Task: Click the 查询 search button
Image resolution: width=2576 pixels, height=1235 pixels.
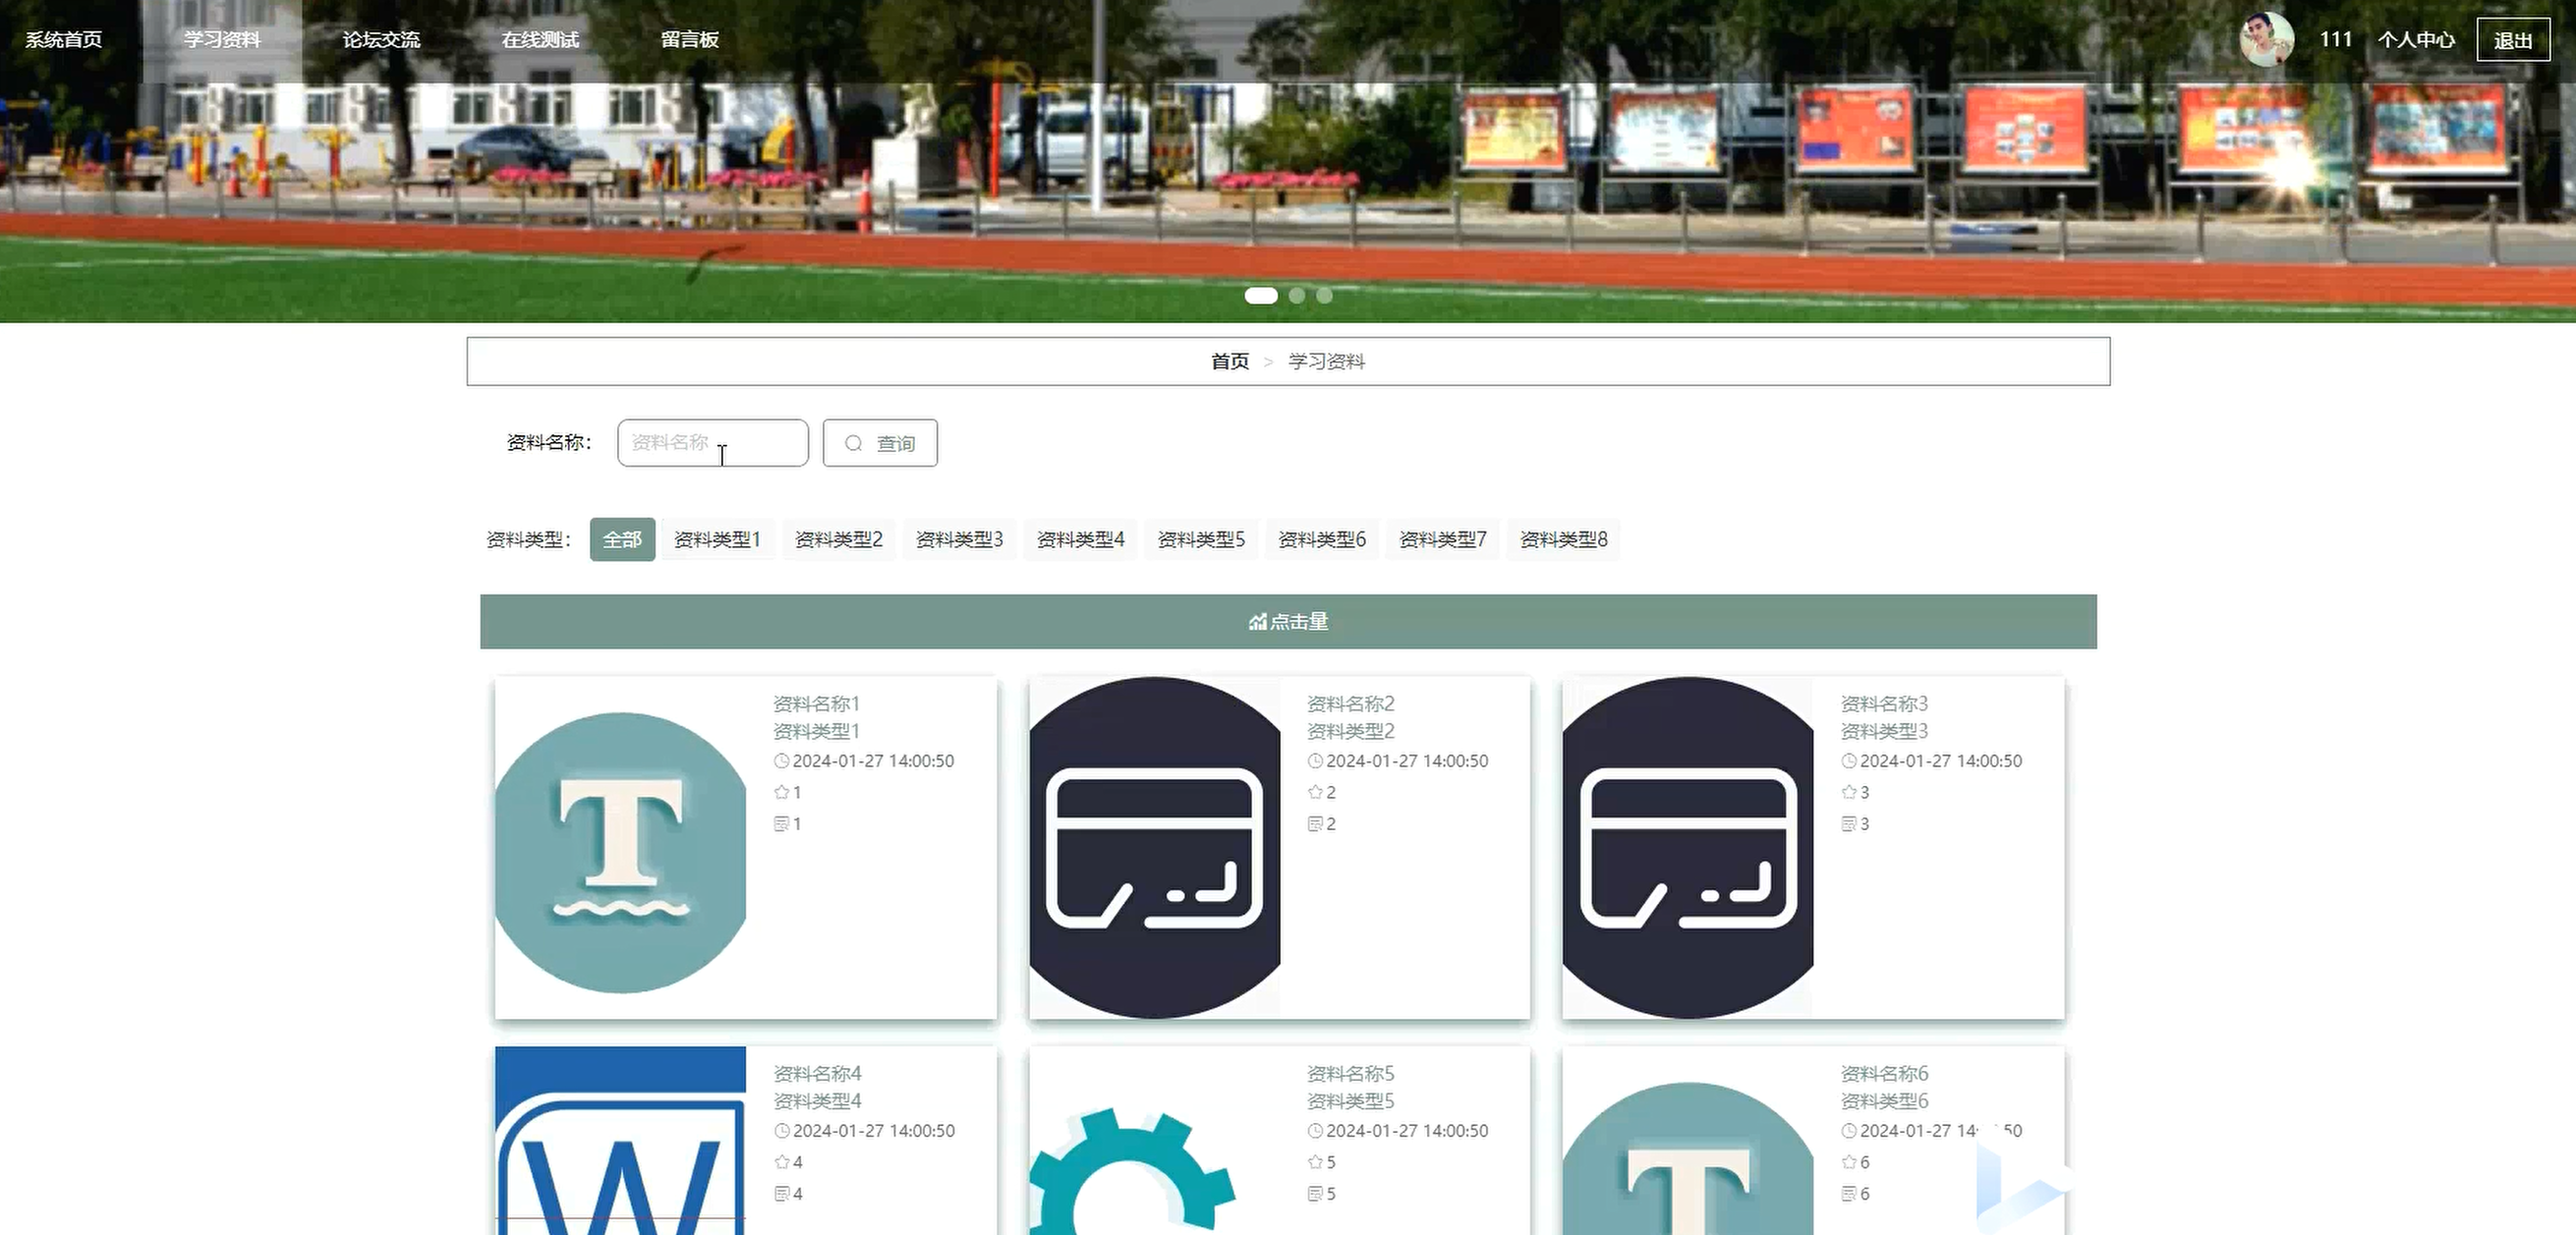Action: (880, 443)
